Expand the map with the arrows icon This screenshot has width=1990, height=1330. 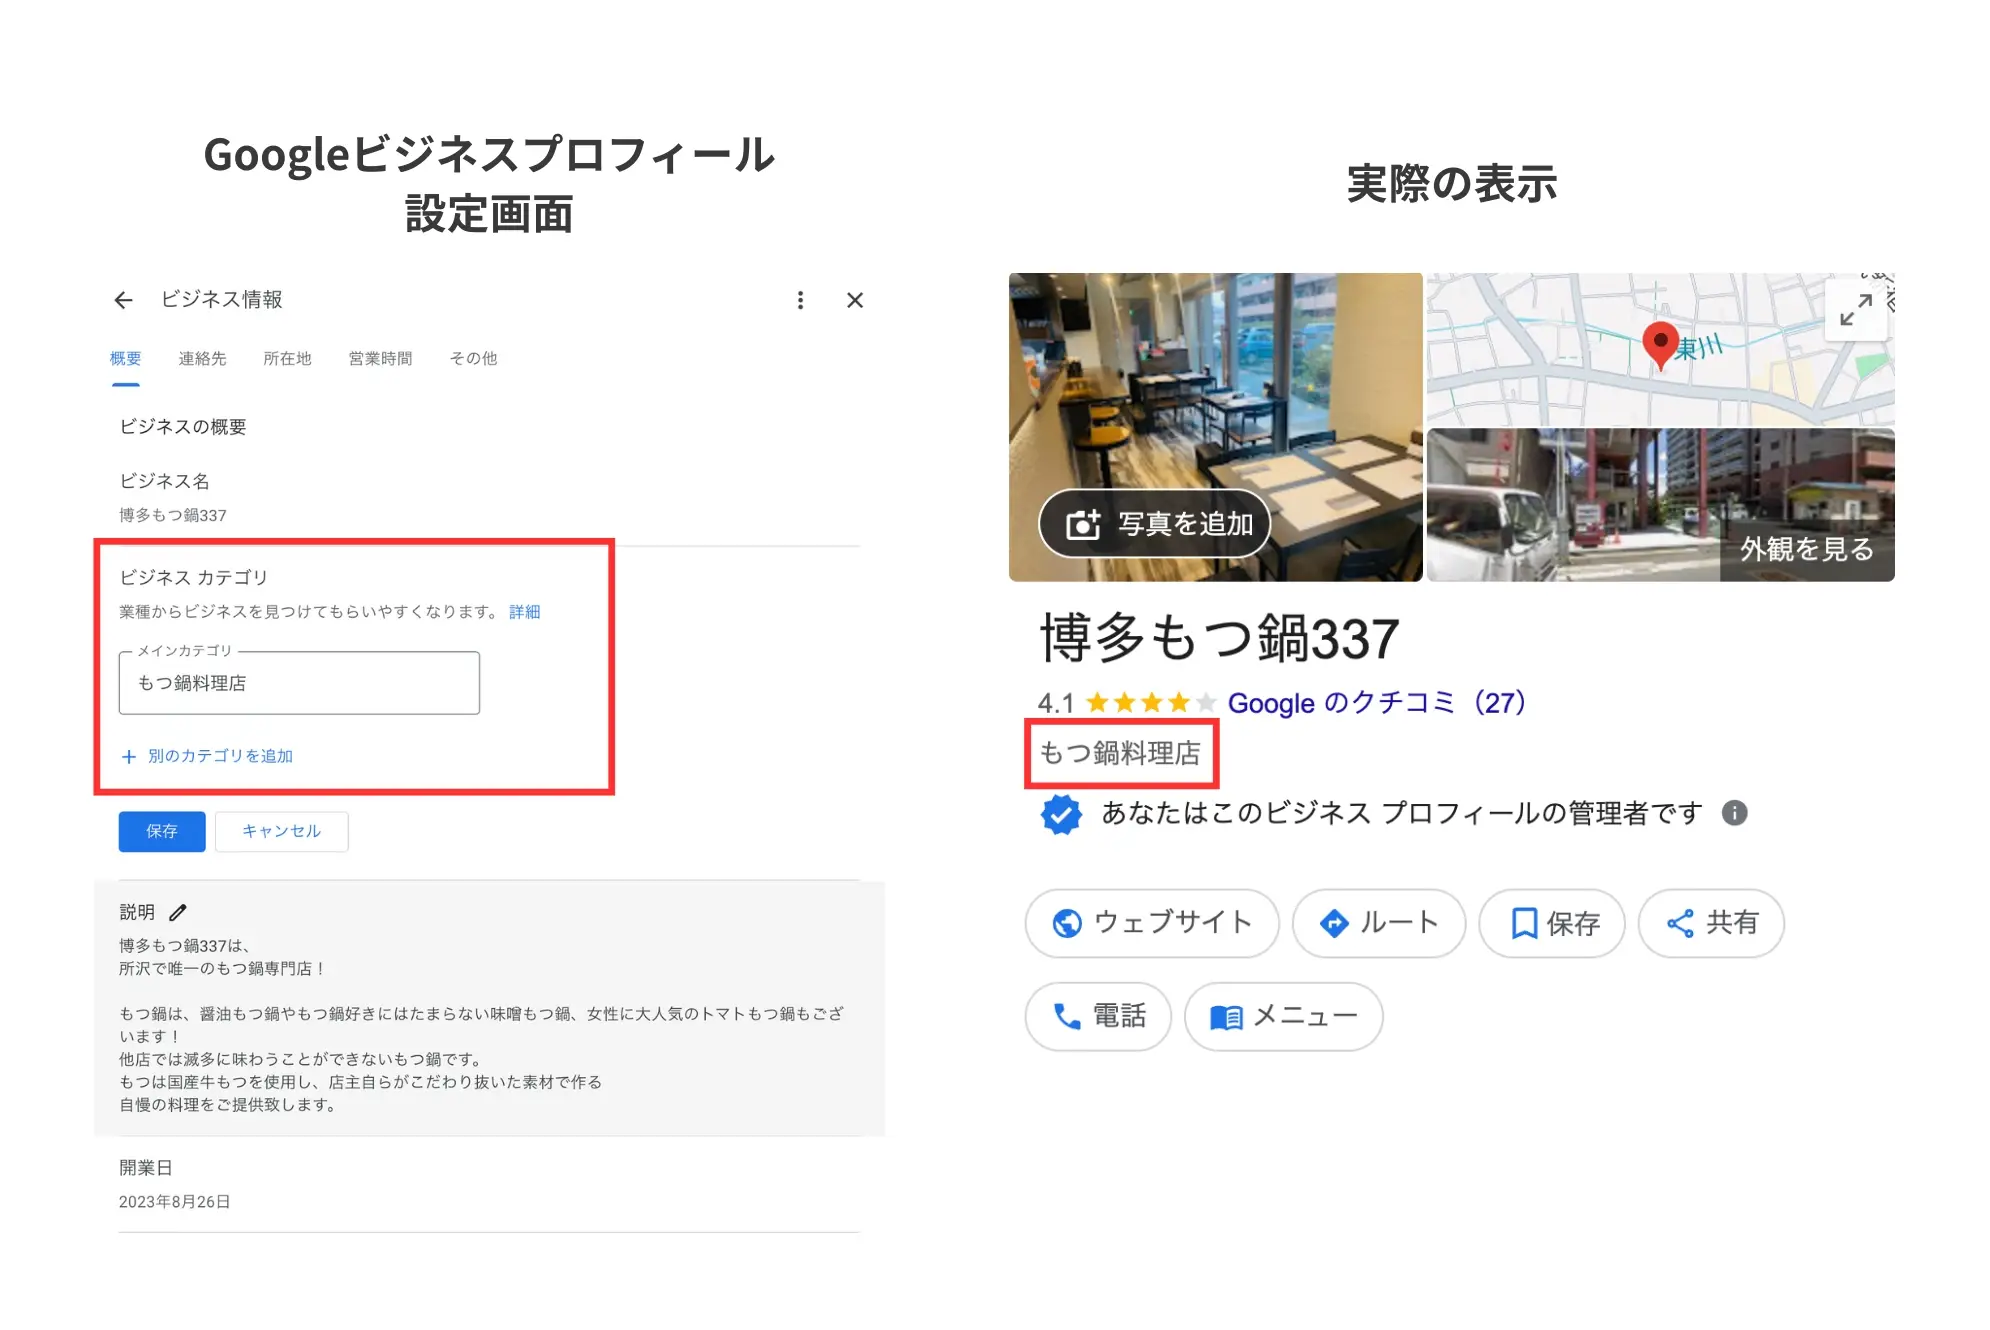click(1855, 310)
